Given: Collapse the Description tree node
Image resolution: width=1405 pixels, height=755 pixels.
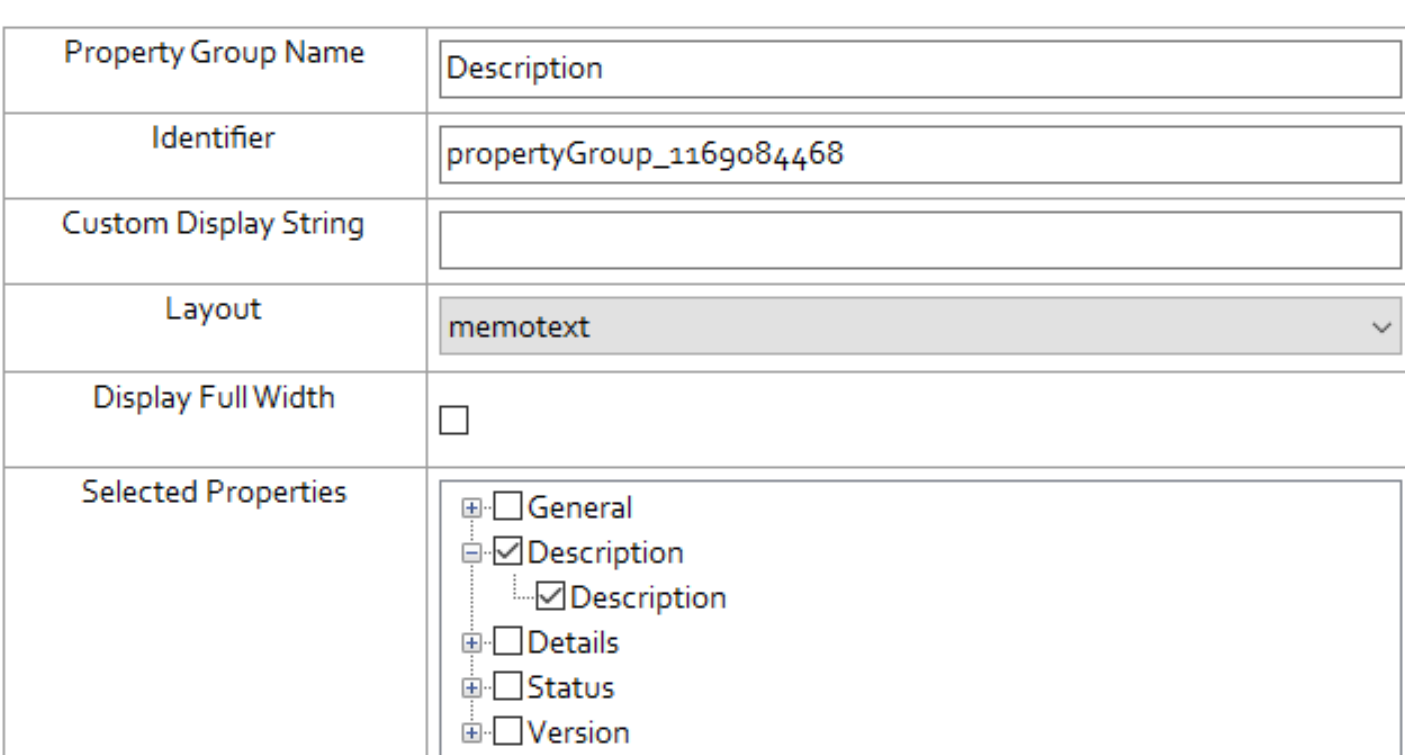Looking at the screenshot, I should point(467,552).
